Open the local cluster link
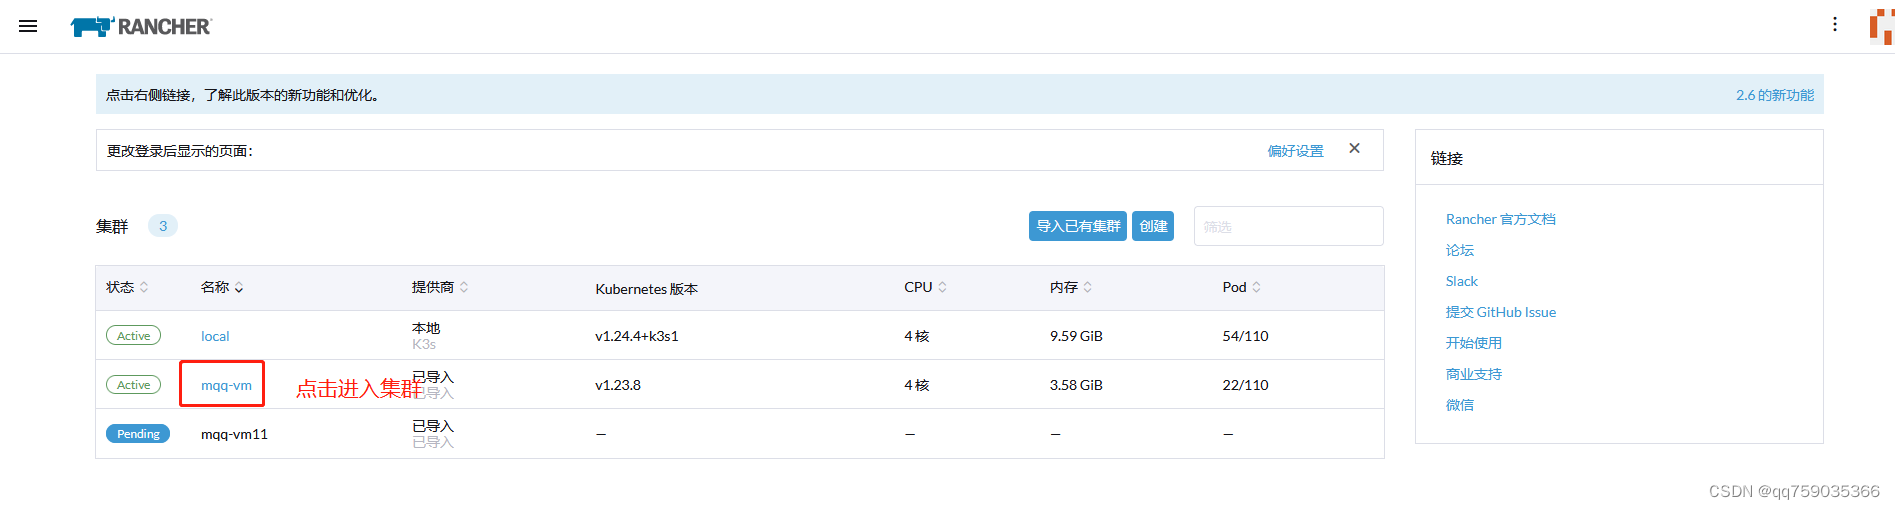Viewport: 1895px width, 509px height. click(x=215, y=336)
